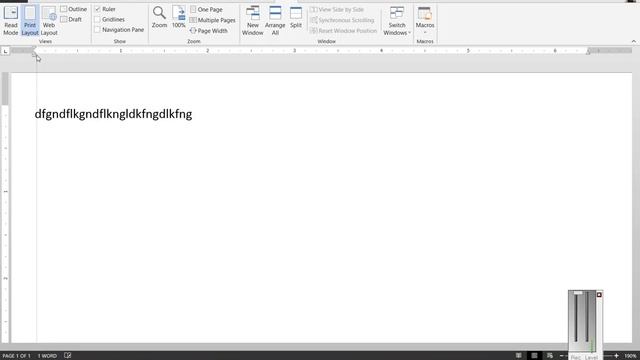Viewport: 640px width, 360px height.
Task: Switch to Read Mode view
Action: 11,20
